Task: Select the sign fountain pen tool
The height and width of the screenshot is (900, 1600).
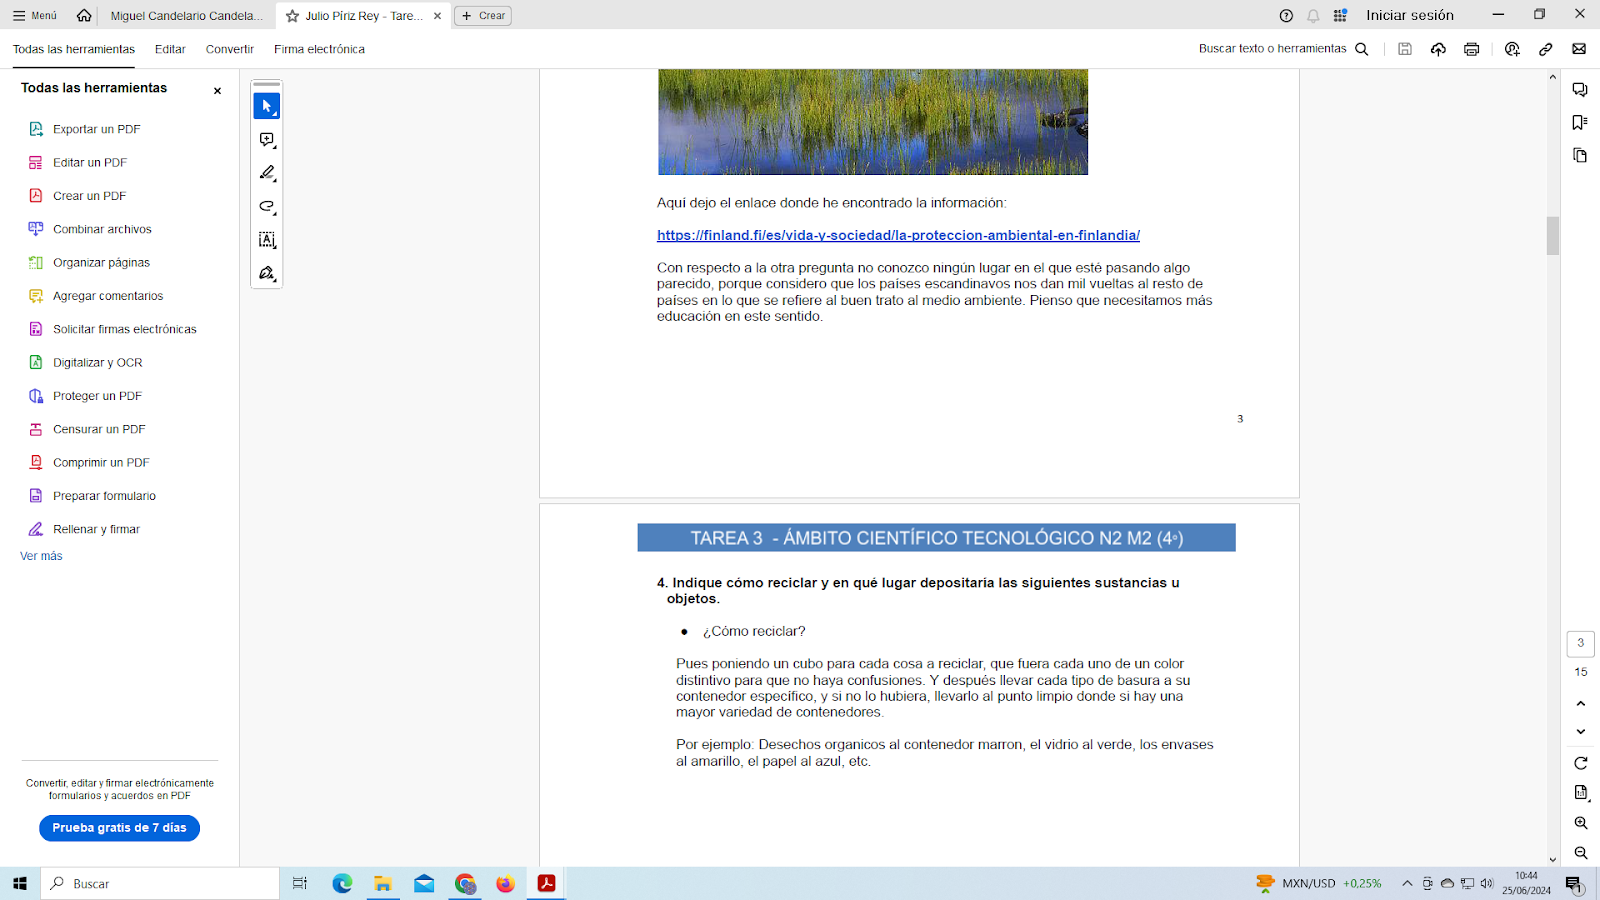Action: (x=267, y=273)
